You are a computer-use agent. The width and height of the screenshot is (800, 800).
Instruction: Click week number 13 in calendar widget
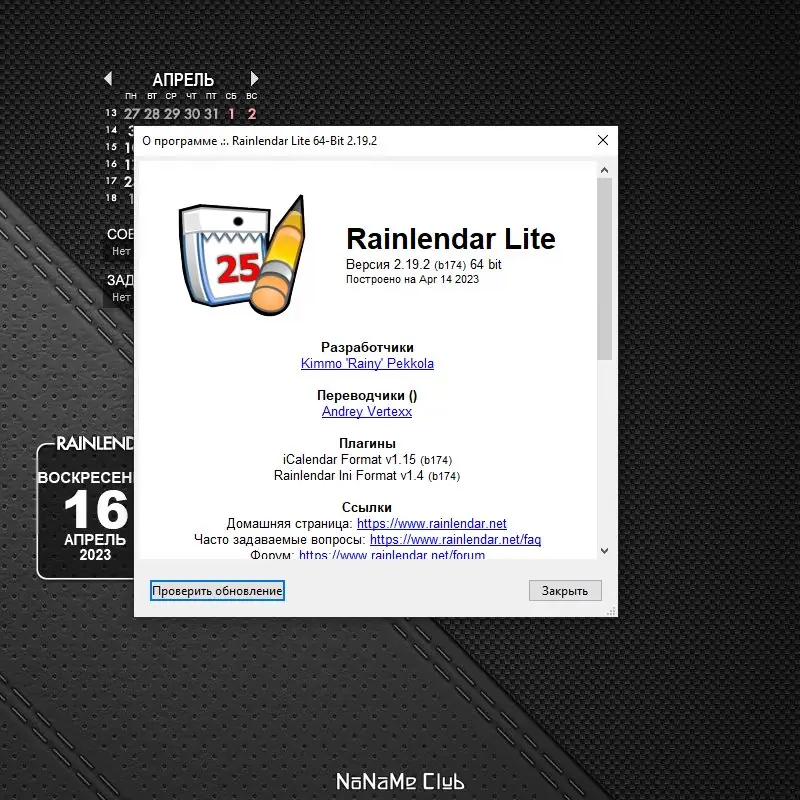tap(111, 113)
